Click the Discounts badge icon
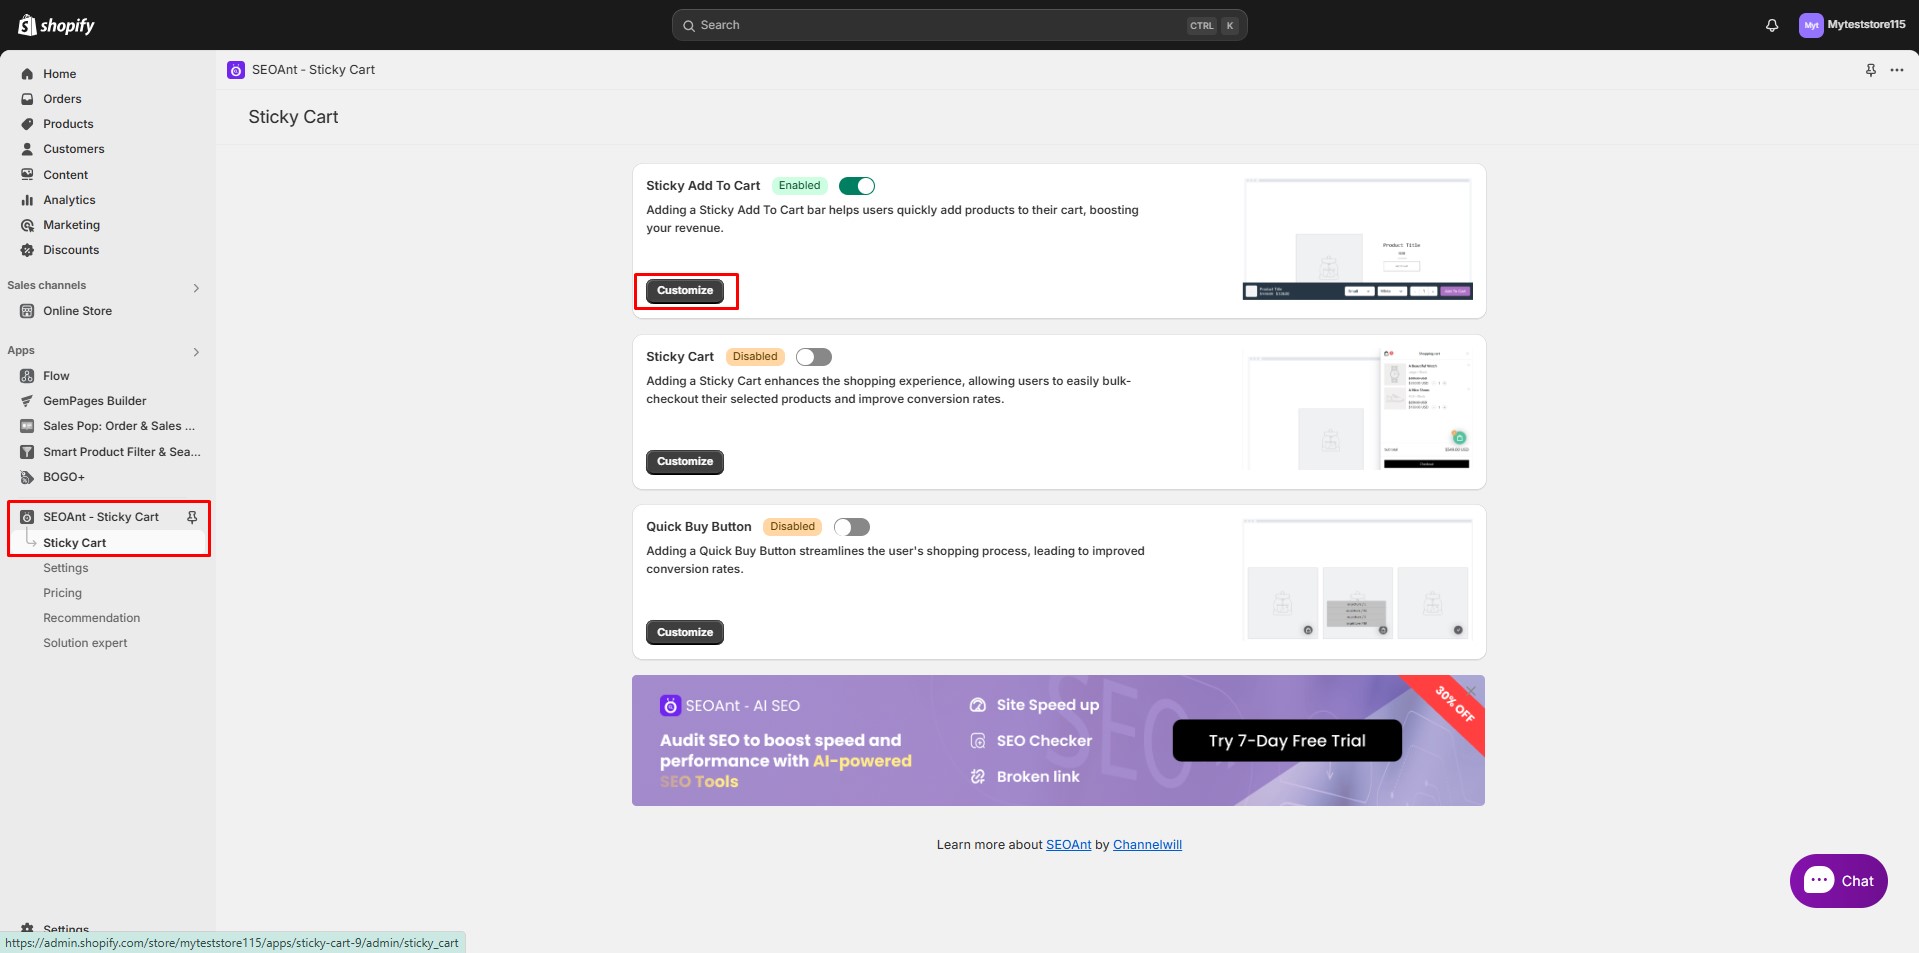 click(x=27, y=250)
